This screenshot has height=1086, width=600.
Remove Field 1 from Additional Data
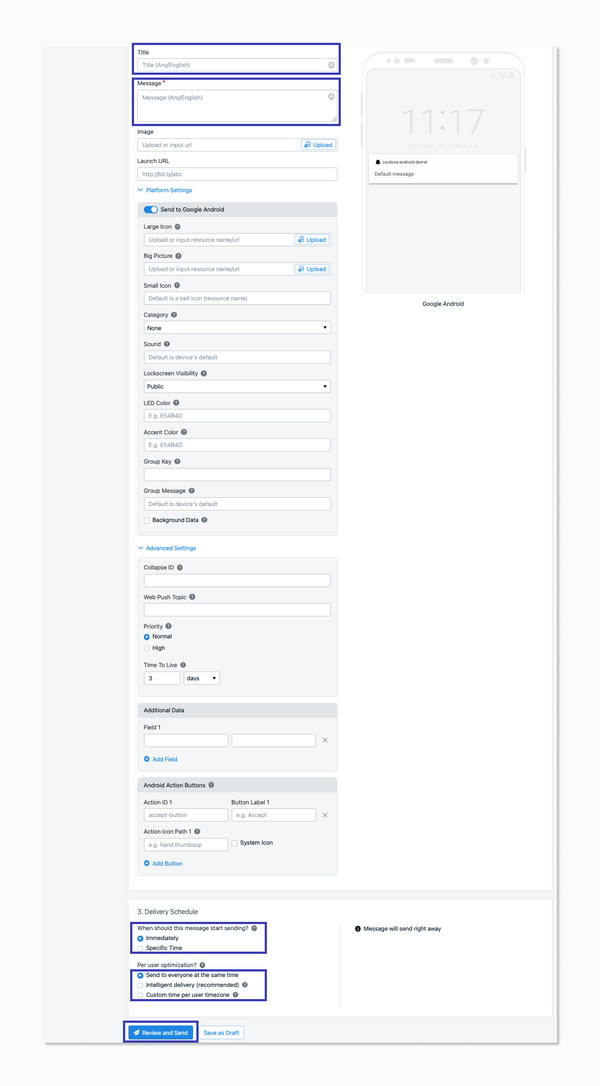[x=325, y=739]
